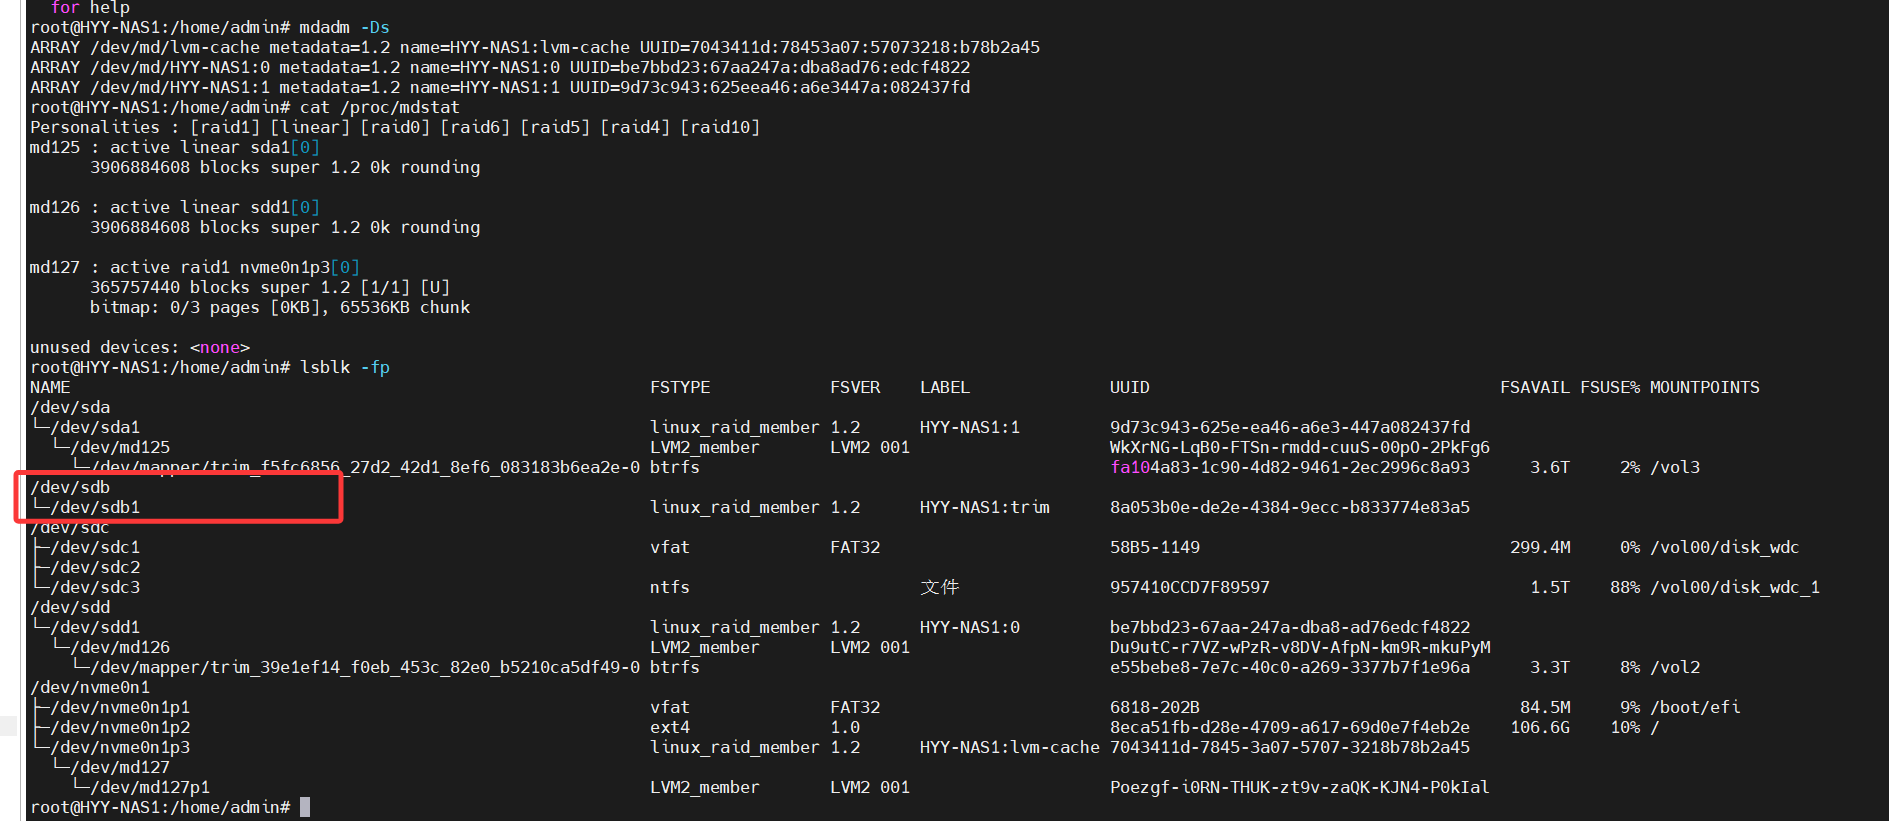Select the /dev/nvme0n1p2 partition entry

[x=120, y=727]
